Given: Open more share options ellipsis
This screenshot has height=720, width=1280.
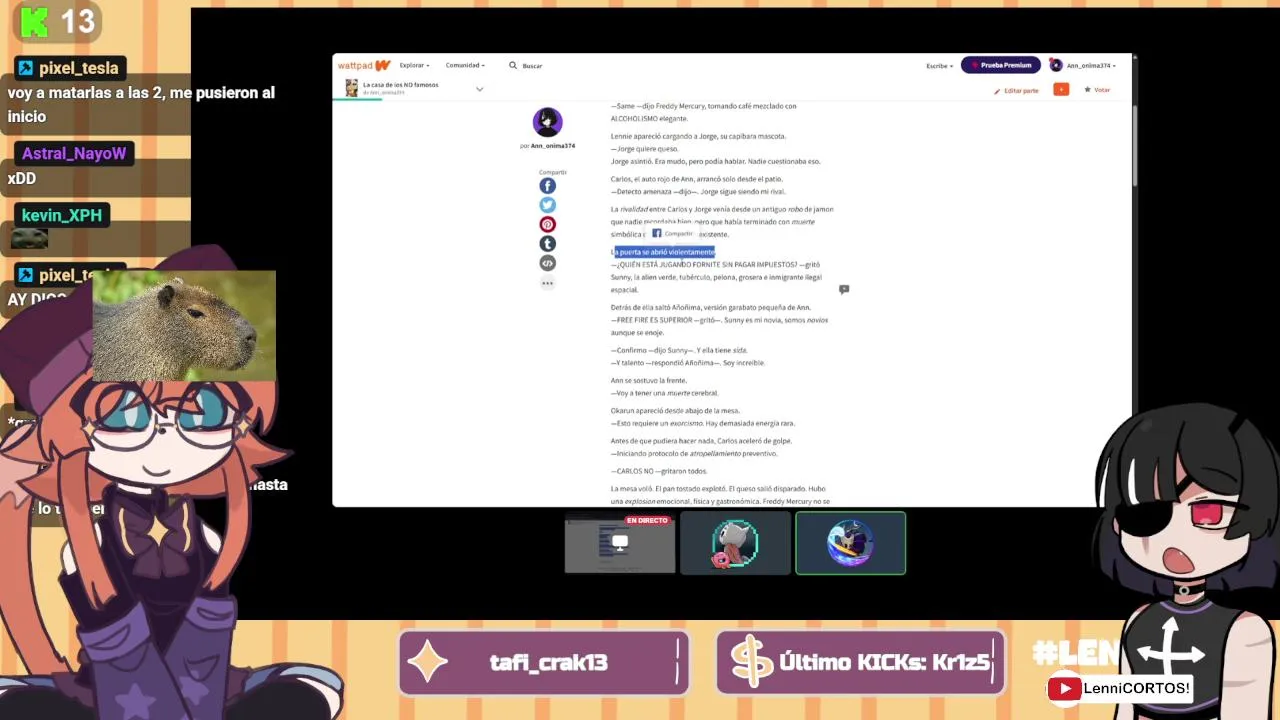Looking at the screenshot, I should [x=547, y=283].
